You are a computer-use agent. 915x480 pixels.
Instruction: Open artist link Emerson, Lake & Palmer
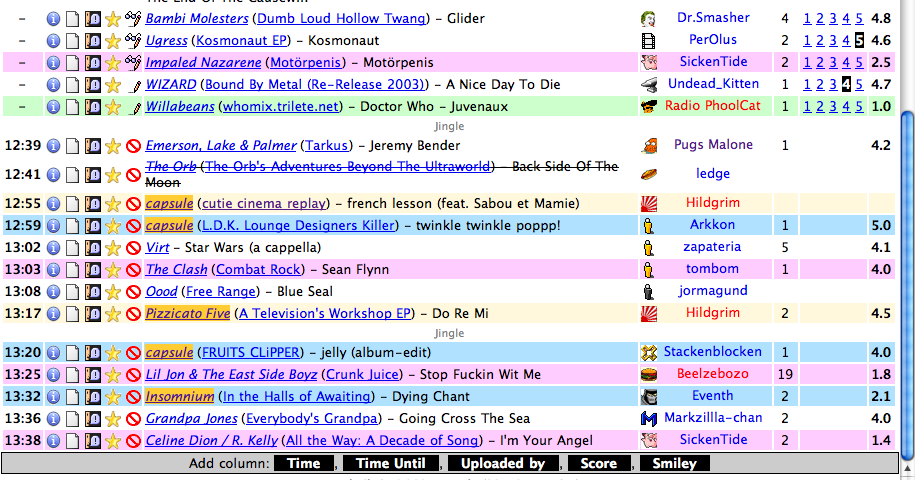click(221, 145)
